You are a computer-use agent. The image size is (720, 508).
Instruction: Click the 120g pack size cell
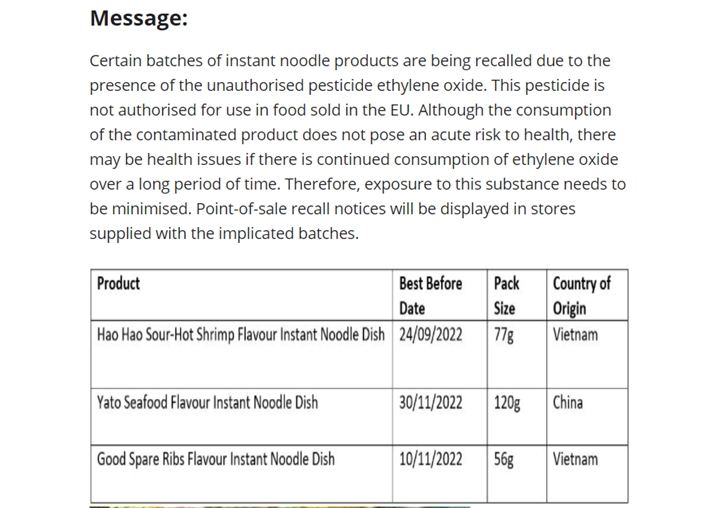point(508,403)
